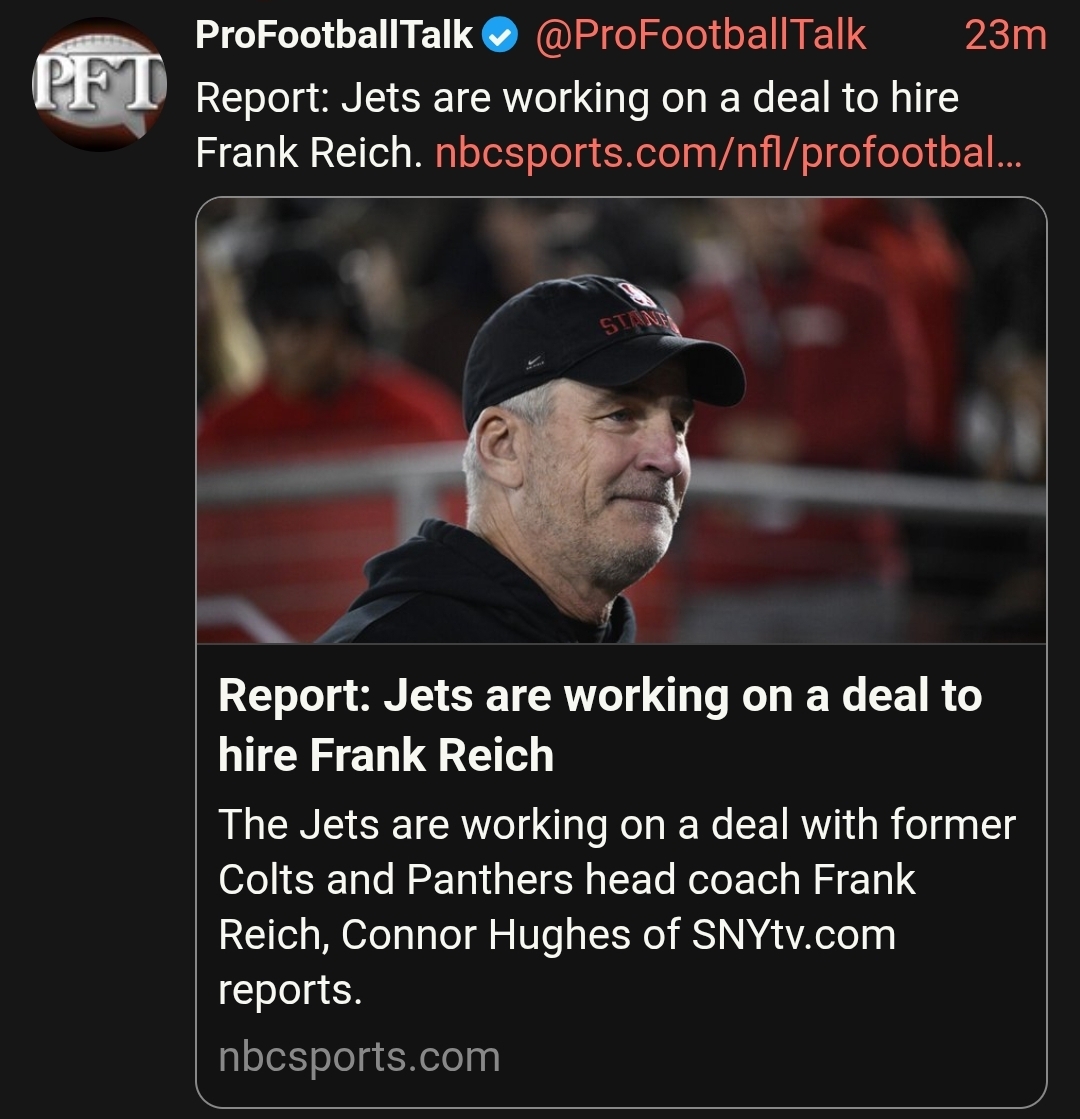Open the @ProFootballTalk handle

[700, 36]
